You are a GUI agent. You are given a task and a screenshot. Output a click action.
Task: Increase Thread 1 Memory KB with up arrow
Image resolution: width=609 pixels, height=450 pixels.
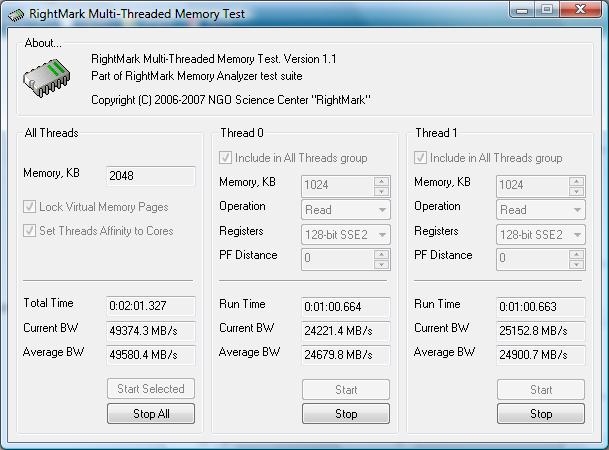(576, 181)
